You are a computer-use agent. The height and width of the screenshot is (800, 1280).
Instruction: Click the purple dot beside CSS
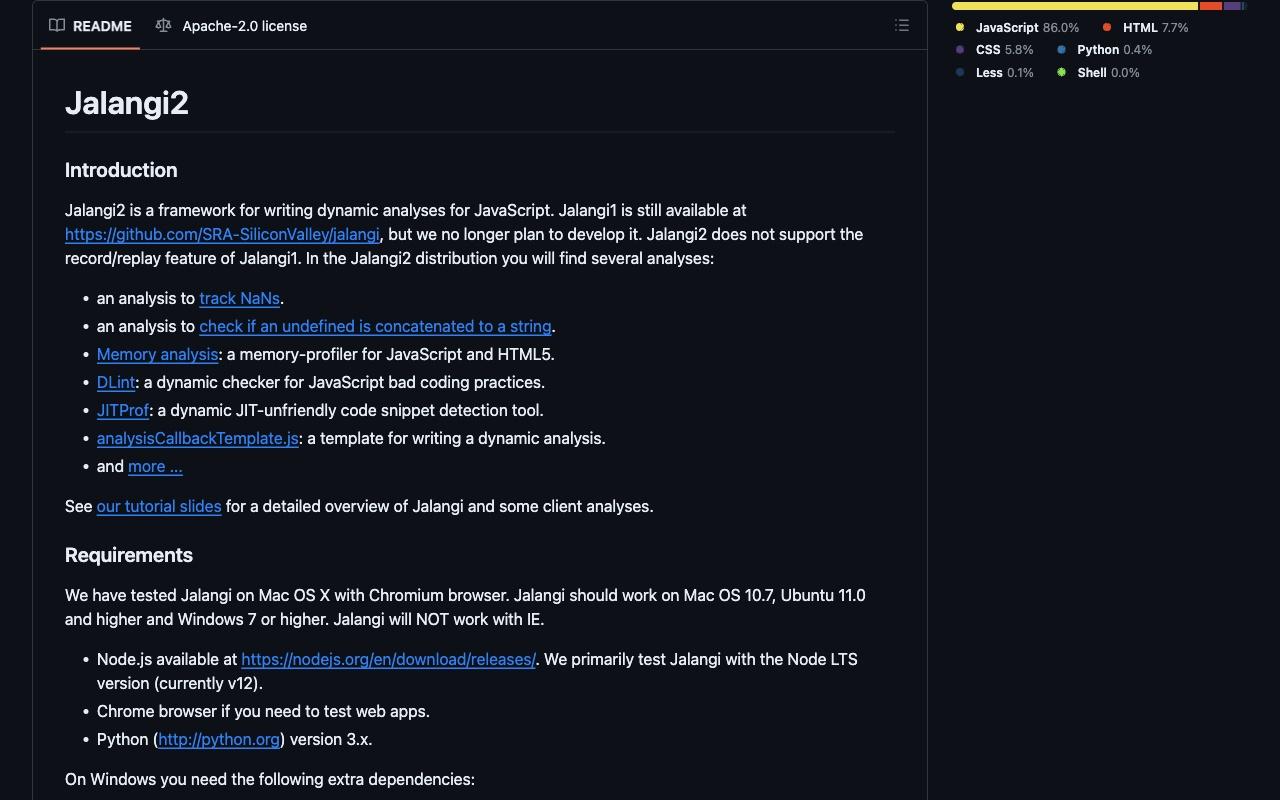click(960, 50)
